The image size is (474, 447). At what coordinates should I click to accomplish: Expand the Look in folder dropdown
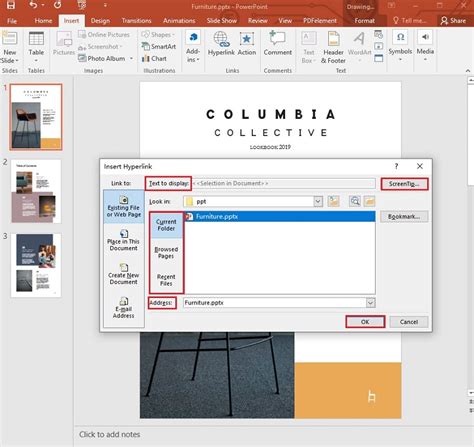point(318,201)
